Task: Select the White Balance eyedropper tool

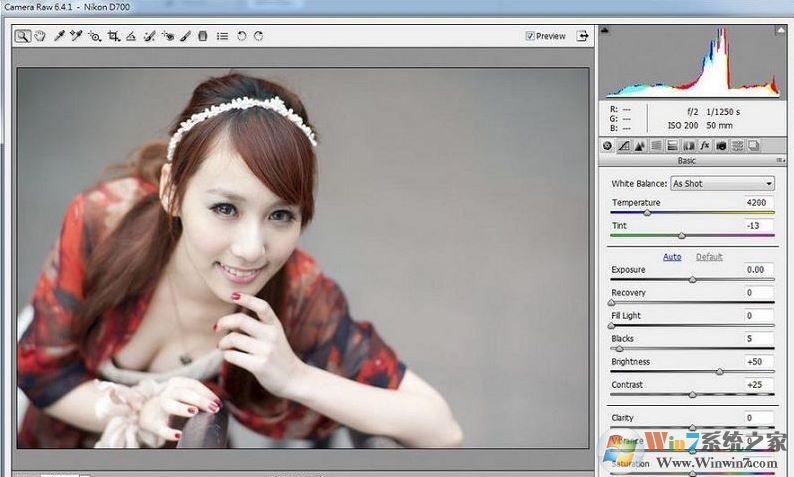Action: pyautogui.click(x=59, y=36)
